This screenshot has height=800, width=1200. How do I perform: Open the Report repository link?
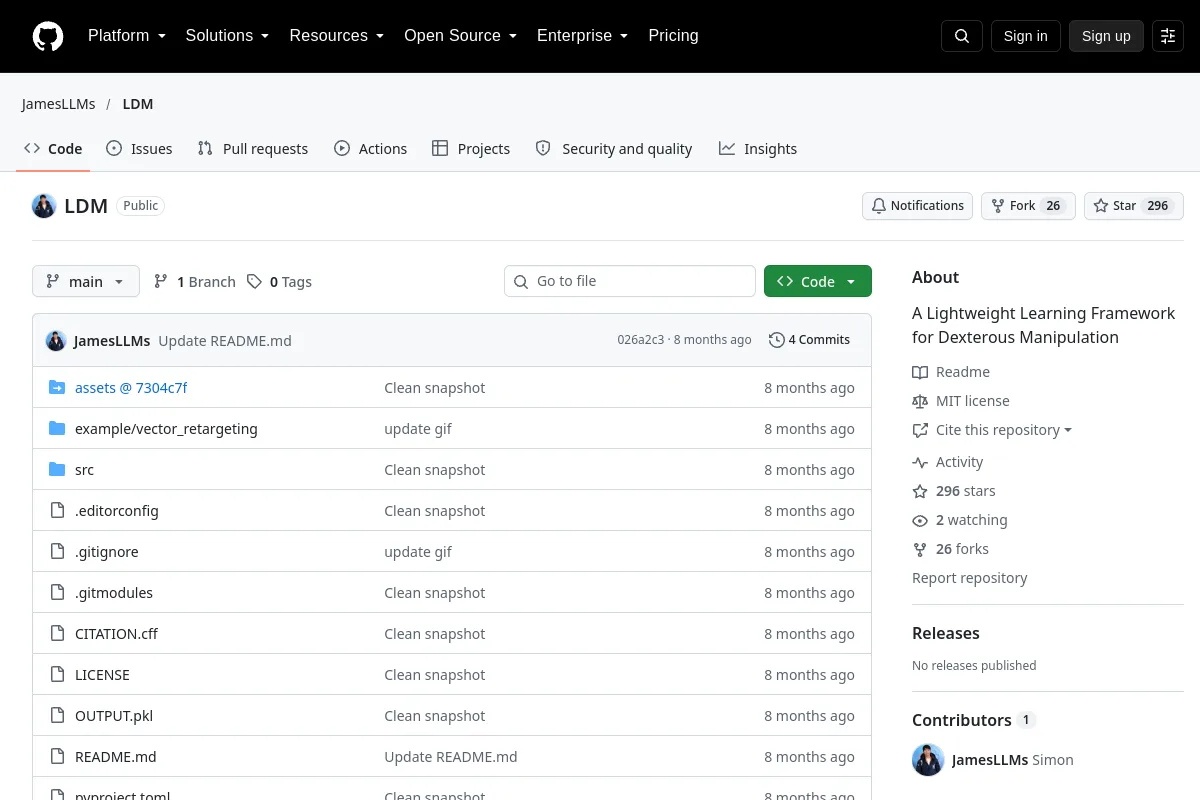pos(969,578)
